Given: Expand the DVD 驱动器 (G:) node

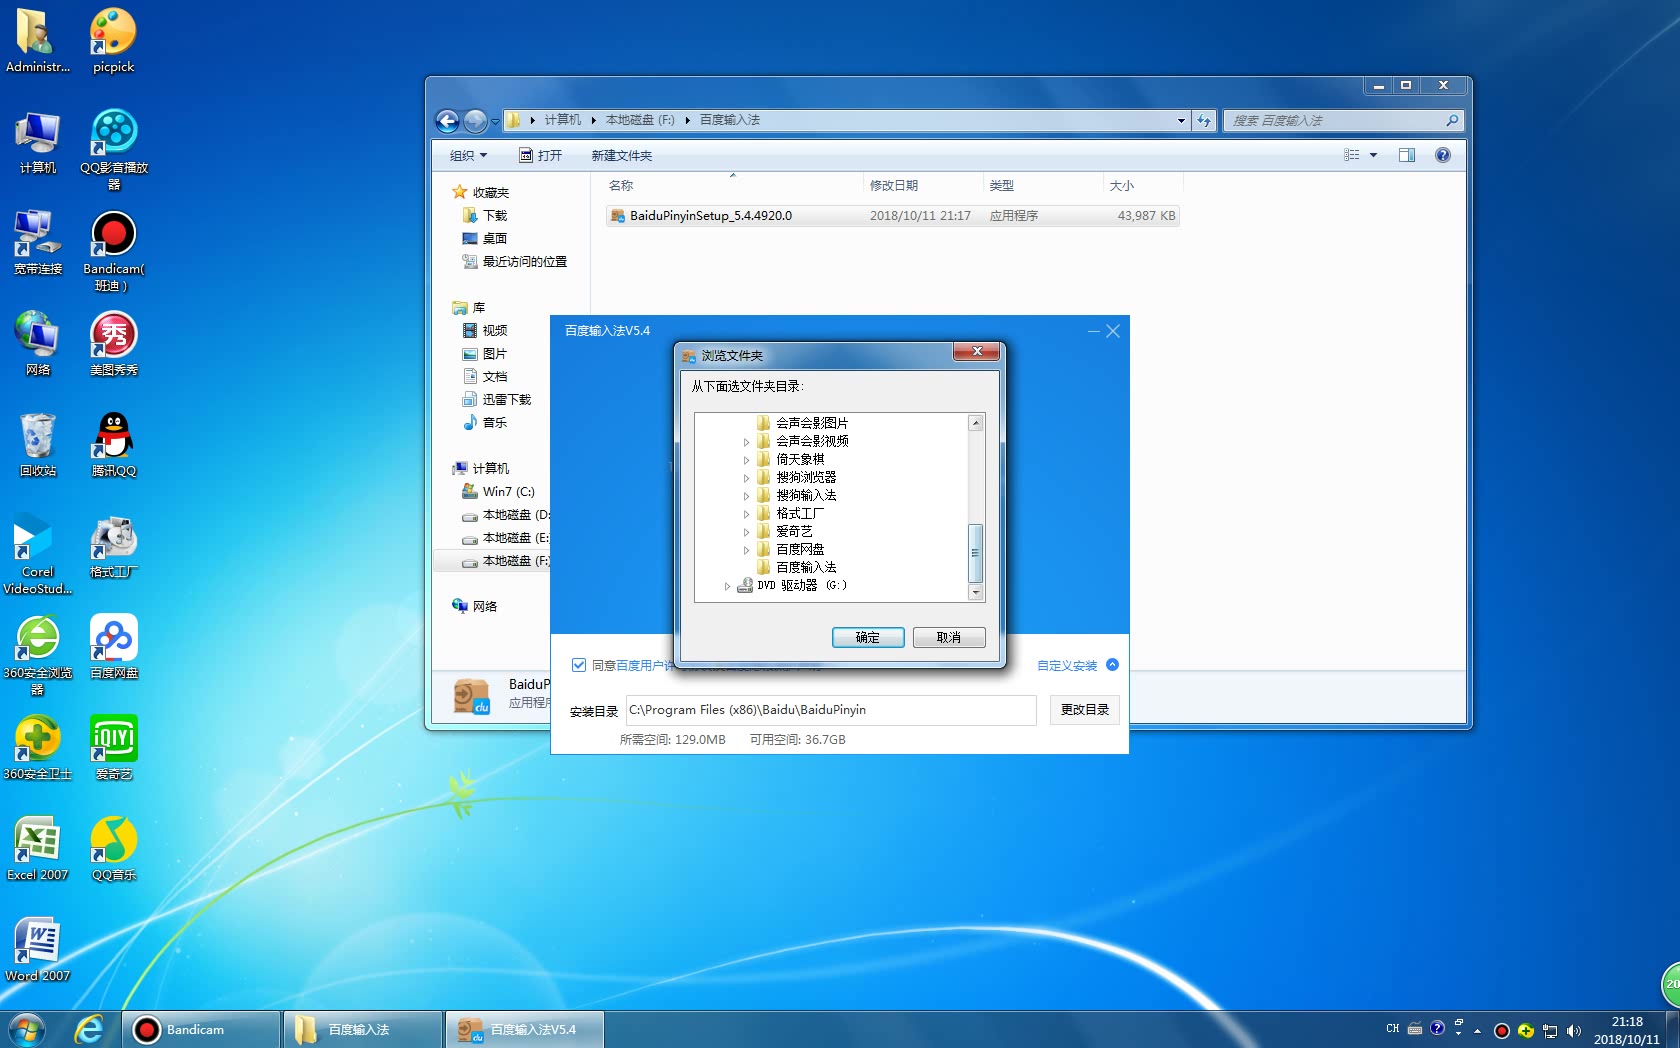Looking at the screenshot, I should click(727, 586).
